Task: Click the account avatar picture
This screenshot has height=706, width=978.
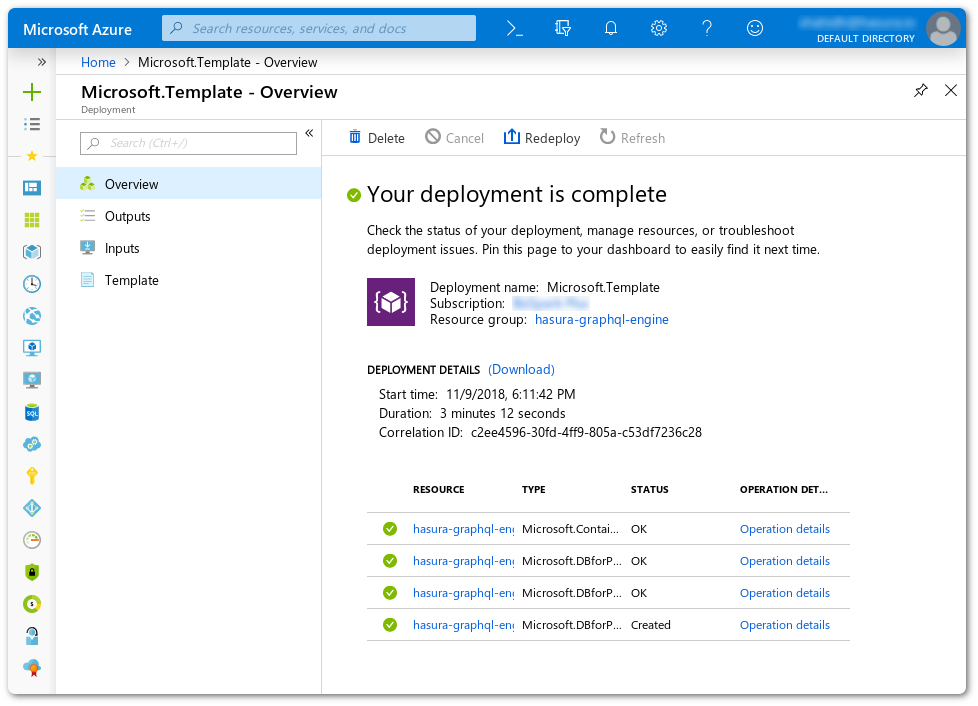Action: (943, 28)
